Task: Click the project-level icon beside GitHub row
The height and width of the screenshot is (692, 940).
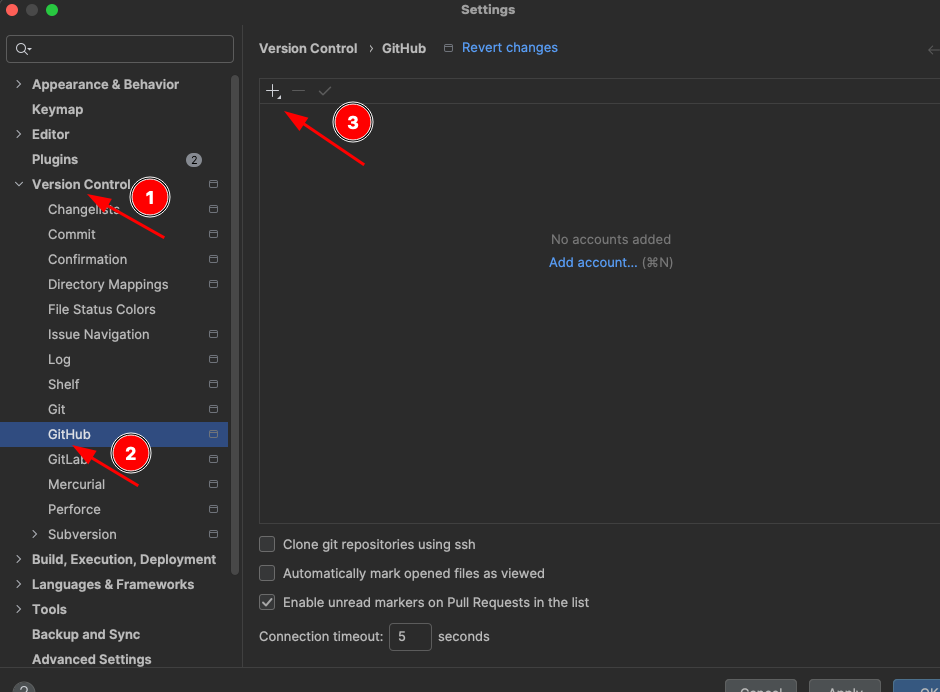Action: click(213, 434)
